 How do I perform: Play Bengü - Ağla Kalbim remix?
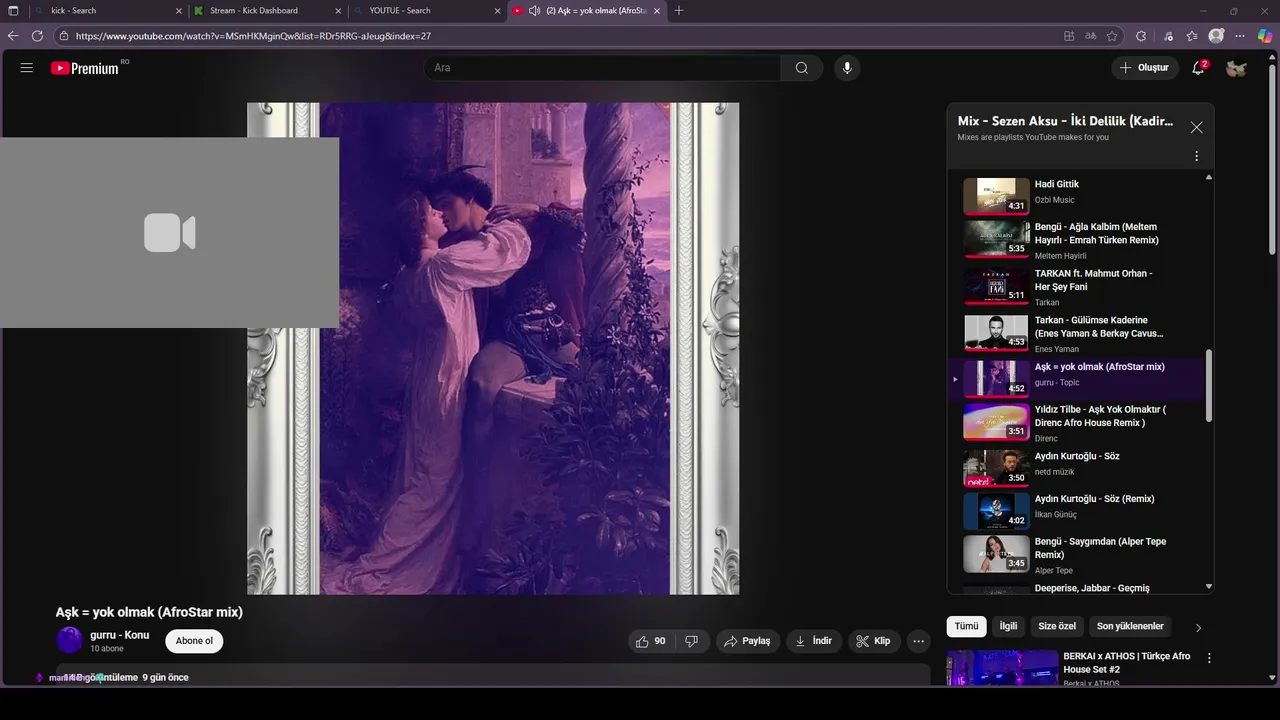click(x=1077, y=240)
